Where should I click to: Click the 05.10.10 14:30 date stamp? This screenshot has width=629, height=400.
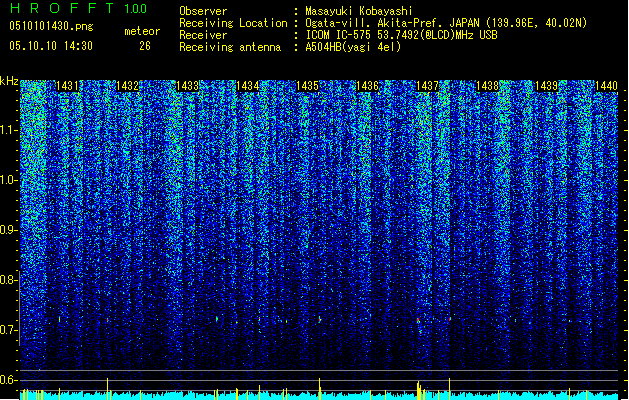click(51, 46)
